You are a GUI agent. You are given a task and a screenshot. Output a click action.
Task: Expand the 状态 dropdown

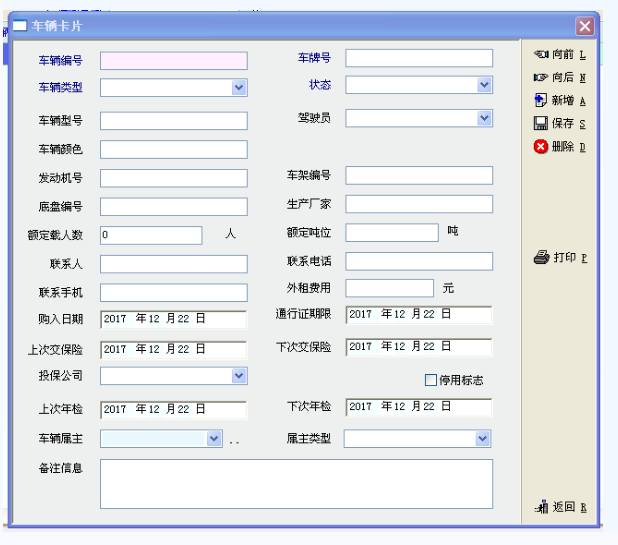pyautogui.click(x=484, y=85)
